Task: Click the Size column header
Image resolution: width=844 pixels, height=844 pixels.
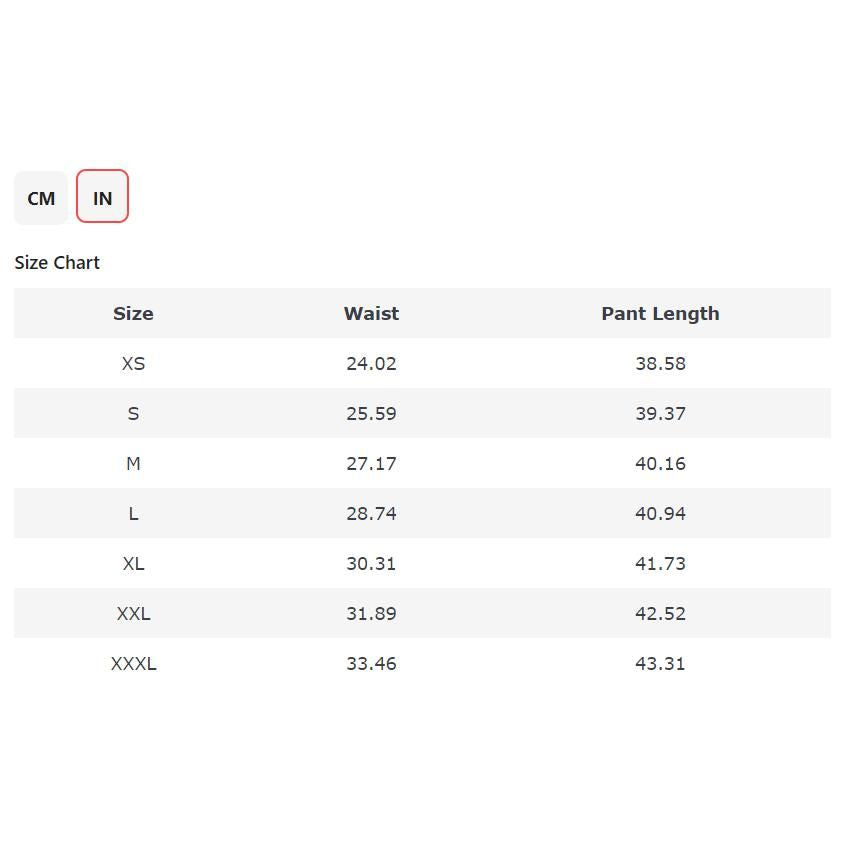Action: [x=133, y=314]
